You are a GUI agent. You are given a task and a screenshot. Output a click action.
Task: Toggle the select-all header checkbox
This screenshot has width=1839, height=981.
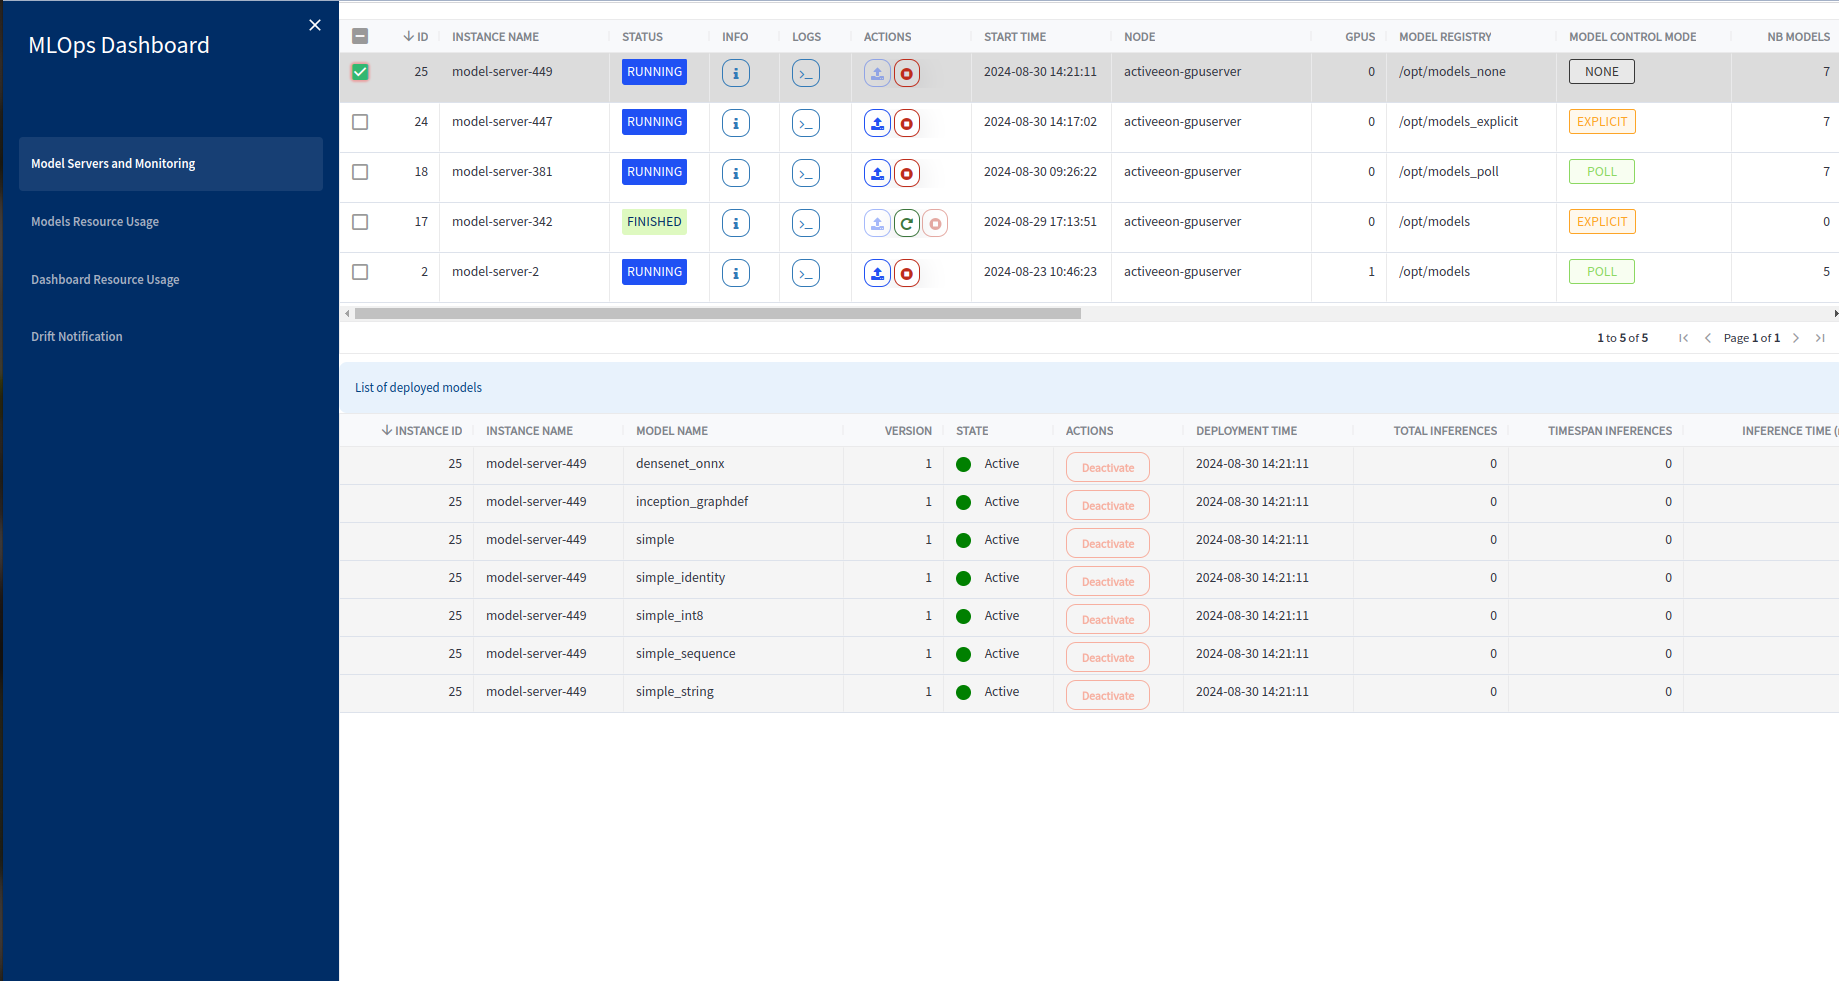(x=360, y=36)
